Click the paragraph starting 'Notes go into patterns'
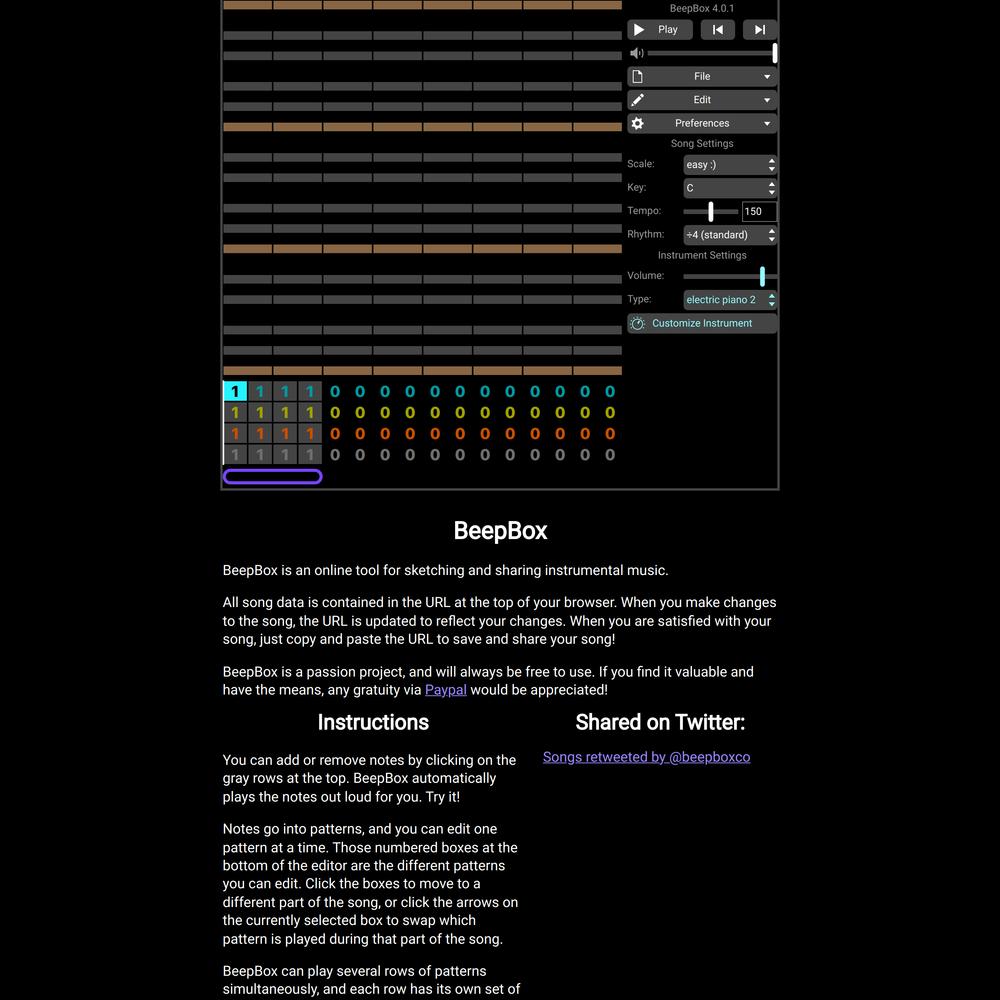This screenshot has width=1000, height=1000. (x=370, y=884)
